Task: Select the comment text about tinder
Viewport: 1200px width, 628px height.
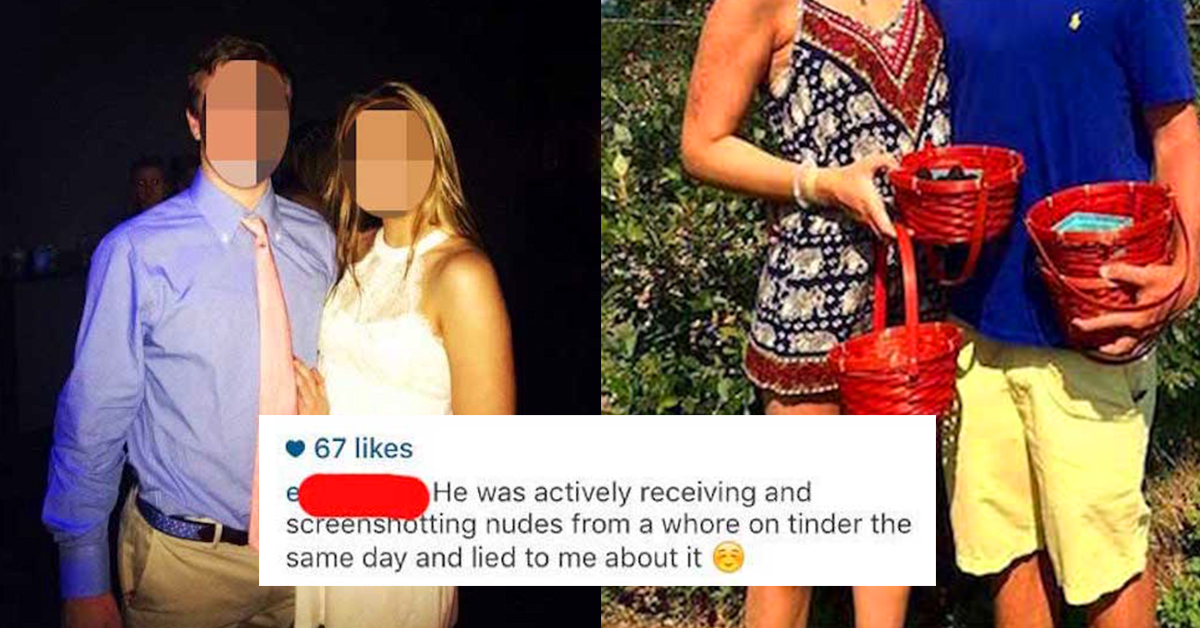Action: [598, 526]
